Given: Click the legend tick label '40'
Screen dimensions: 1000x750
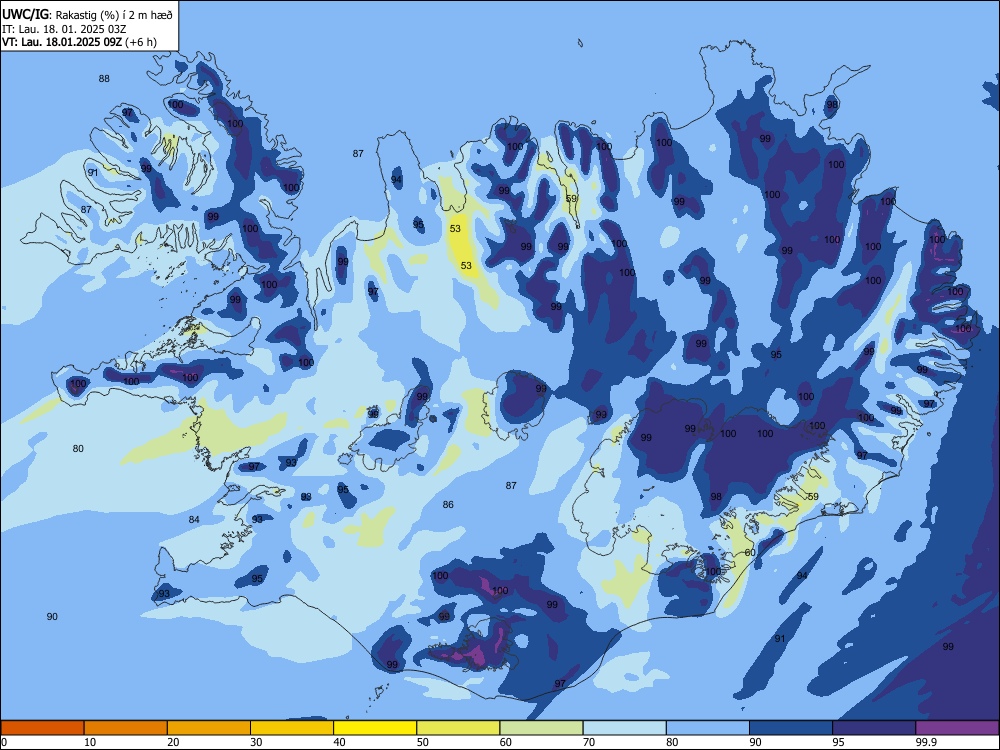Looking at the screenshot, I should click(339, 742).
